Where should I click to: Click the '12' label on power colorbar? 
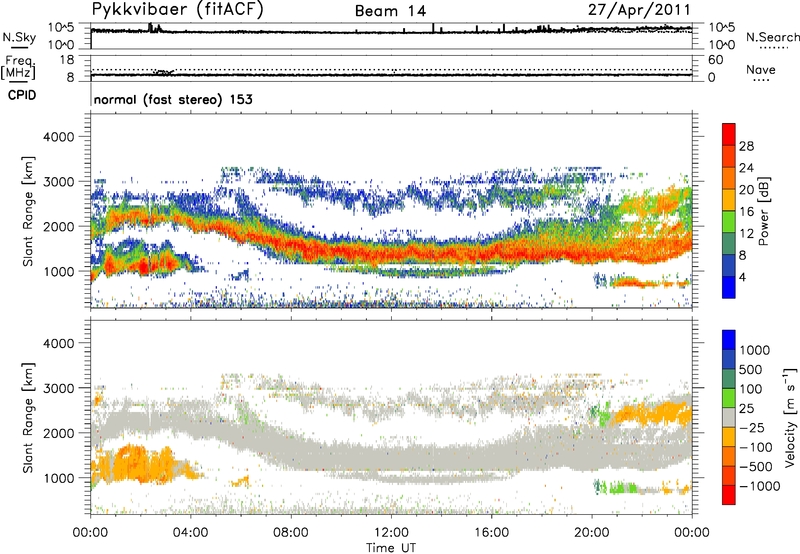tap(746, 234)
